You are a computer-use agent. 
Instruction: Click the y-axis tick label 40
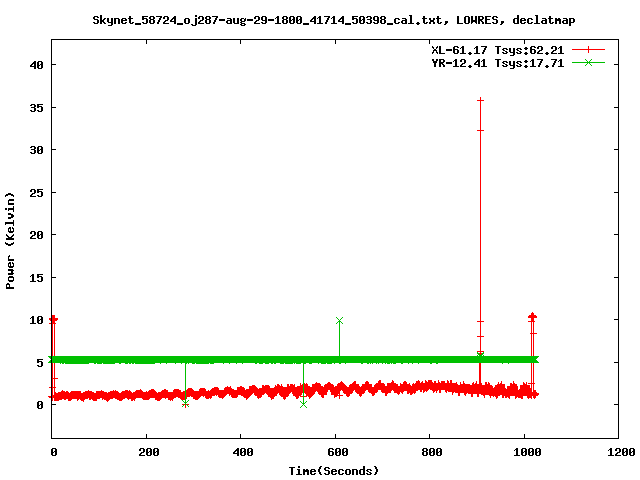click(x=37, y=65)
